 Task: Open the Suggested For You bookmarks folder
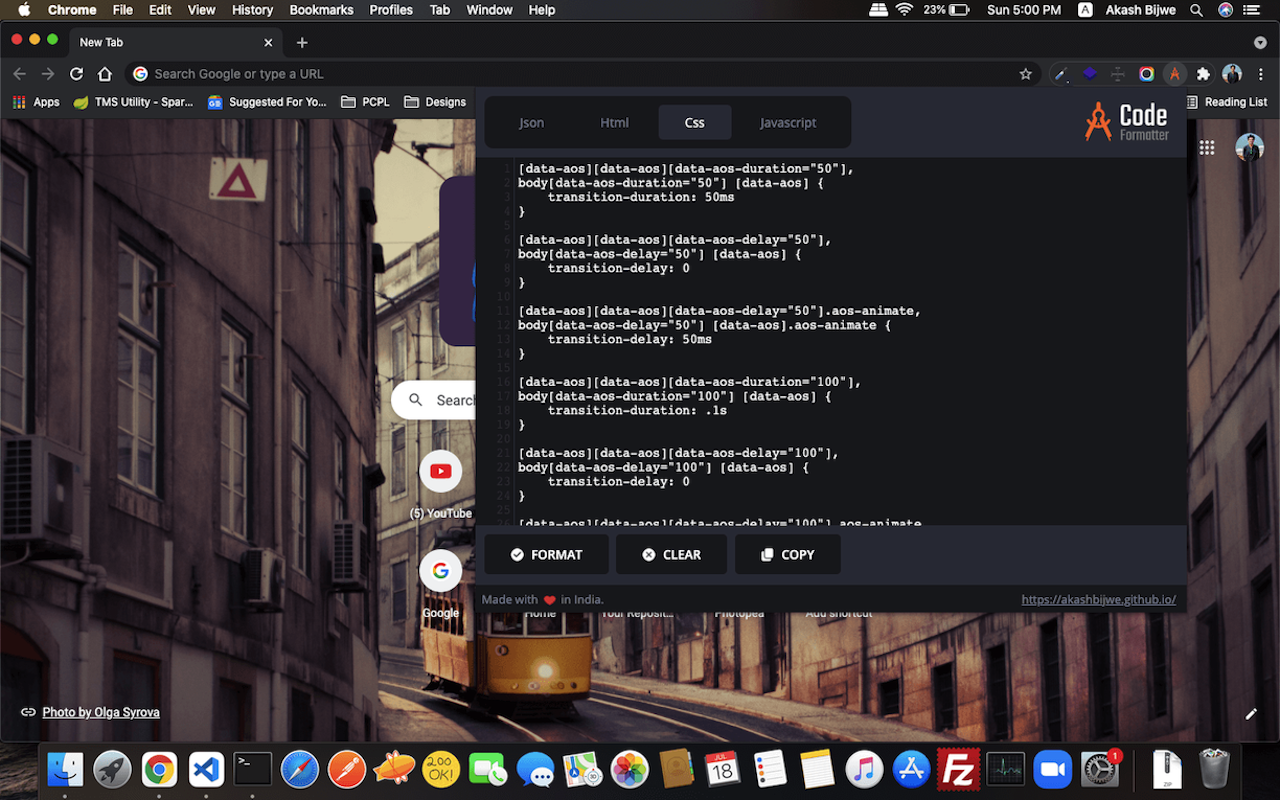click(267, 101)
